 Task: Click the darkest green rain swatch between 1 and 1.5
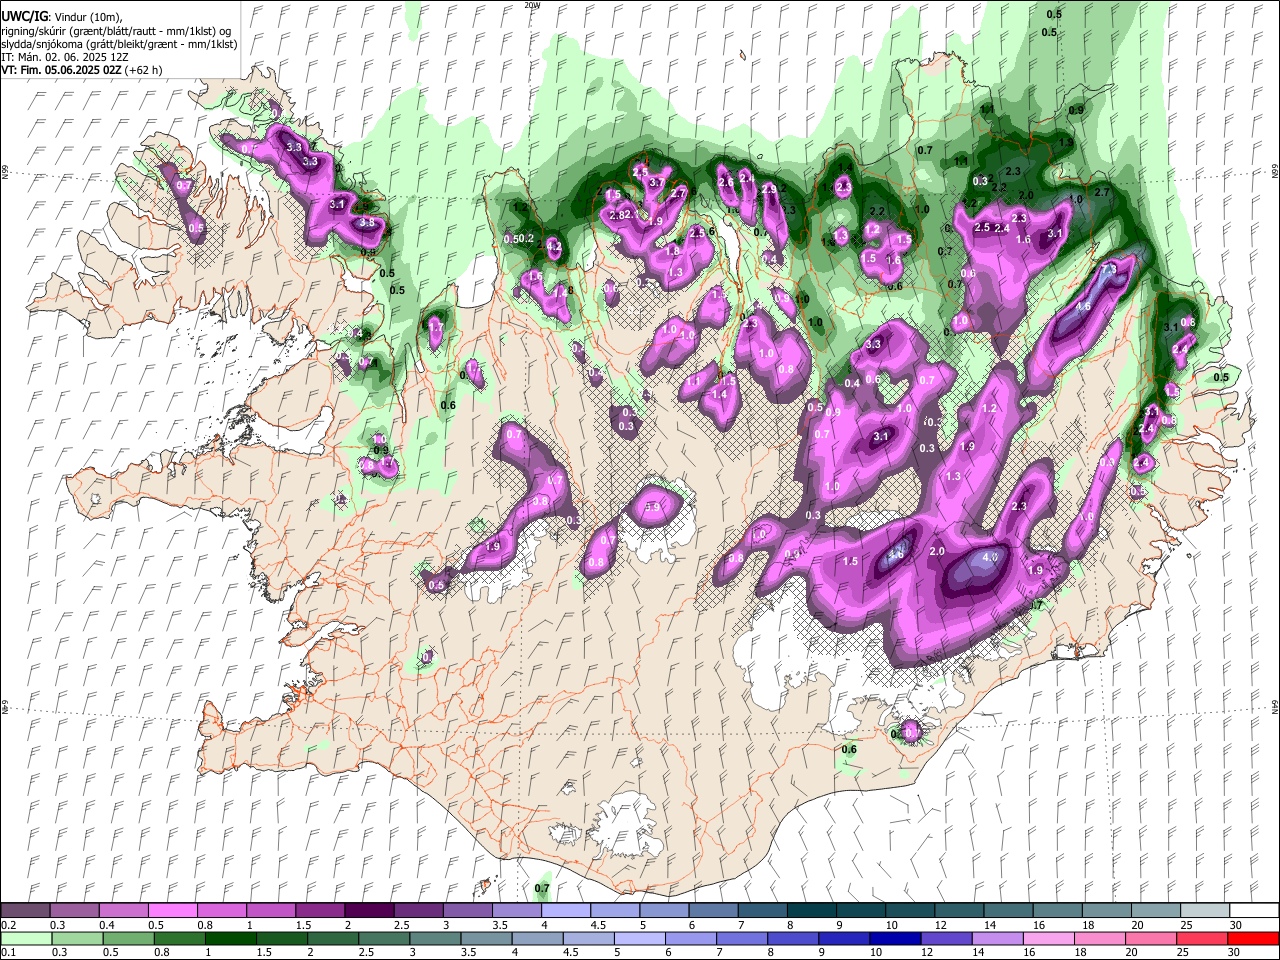tap(231, 939)
